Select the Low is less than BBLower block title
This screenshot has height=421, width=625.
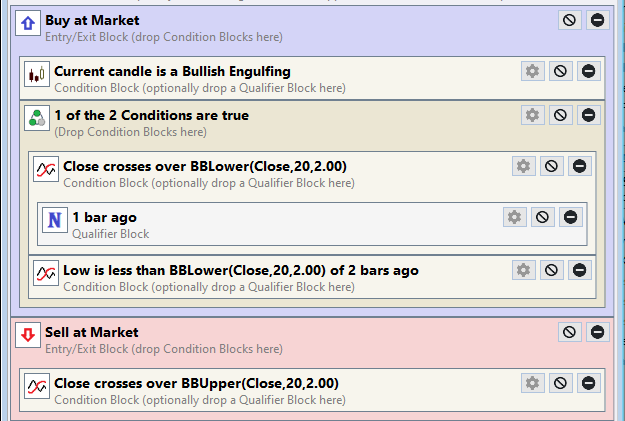[x=241, y=270]
